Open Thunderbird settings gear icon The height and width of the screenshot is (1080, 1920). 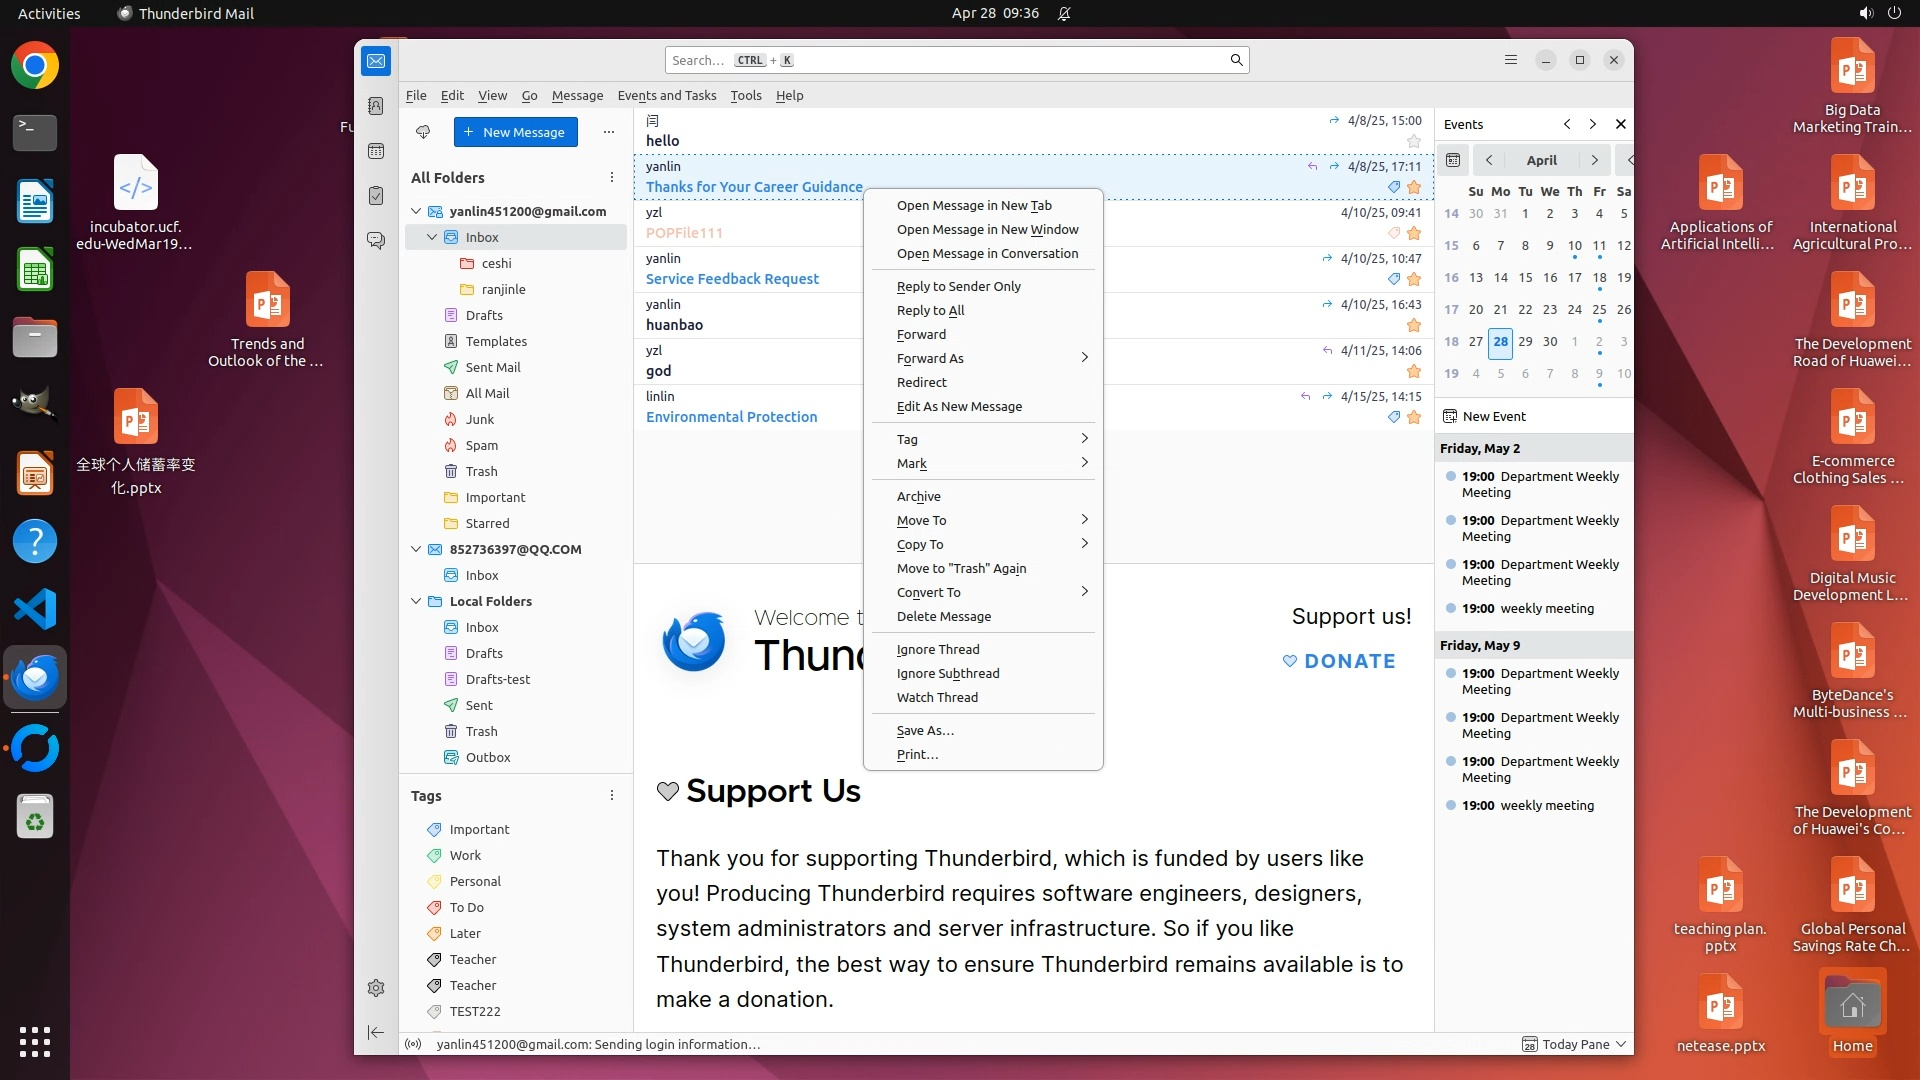point(376,988)
